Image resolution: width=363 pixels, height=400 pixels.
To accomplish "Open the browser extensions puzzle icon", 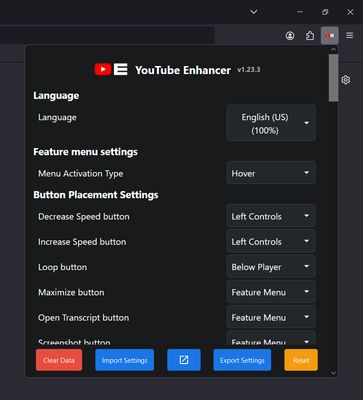I will [310, 35].
